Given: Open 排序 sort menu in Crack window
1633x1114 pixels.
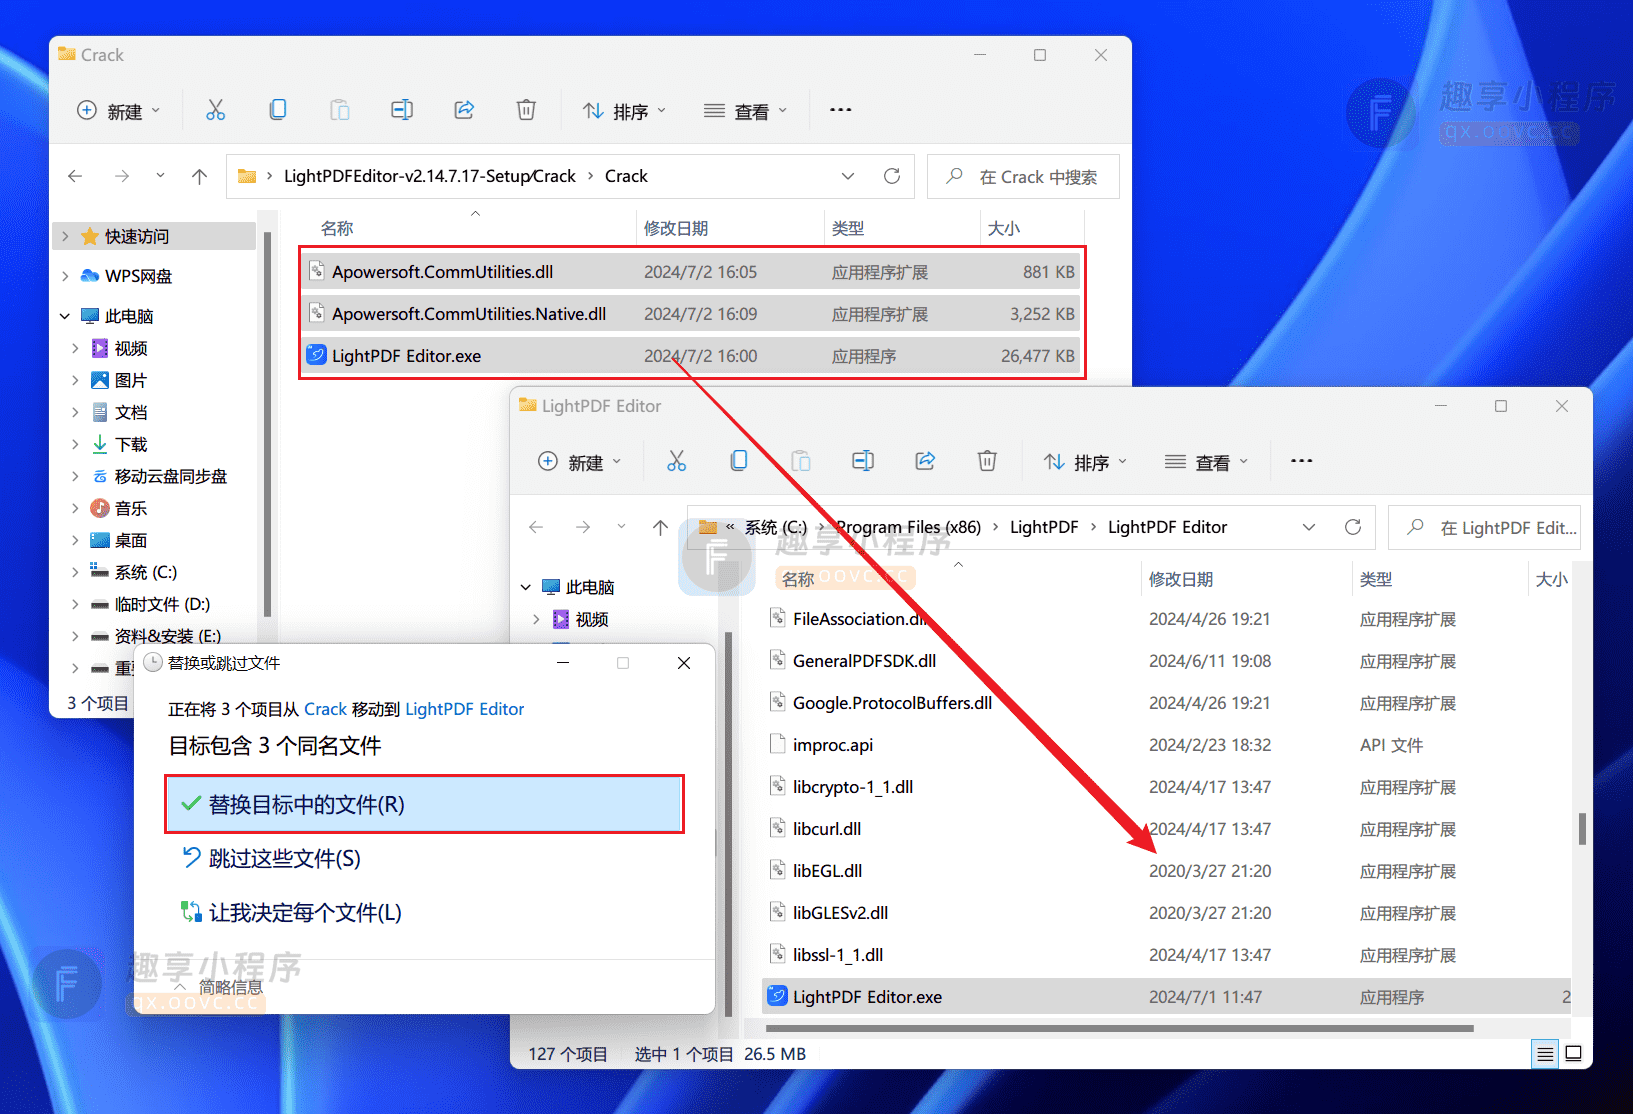Looking at the screenshot, I should pyautogui.click(x=625, y=111).
